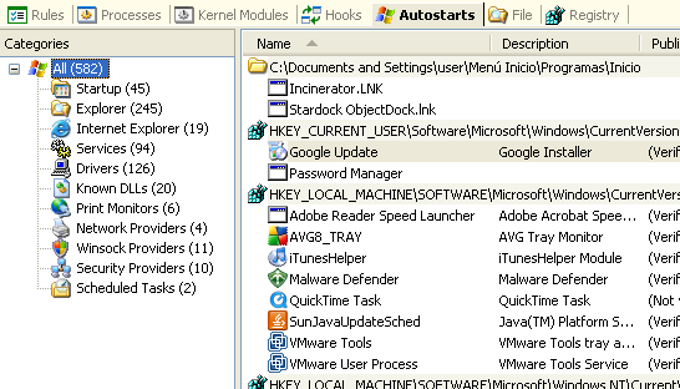Switch to the Registry tab
680x389 pixels.
pyautogui.click(x=582, y=15)
